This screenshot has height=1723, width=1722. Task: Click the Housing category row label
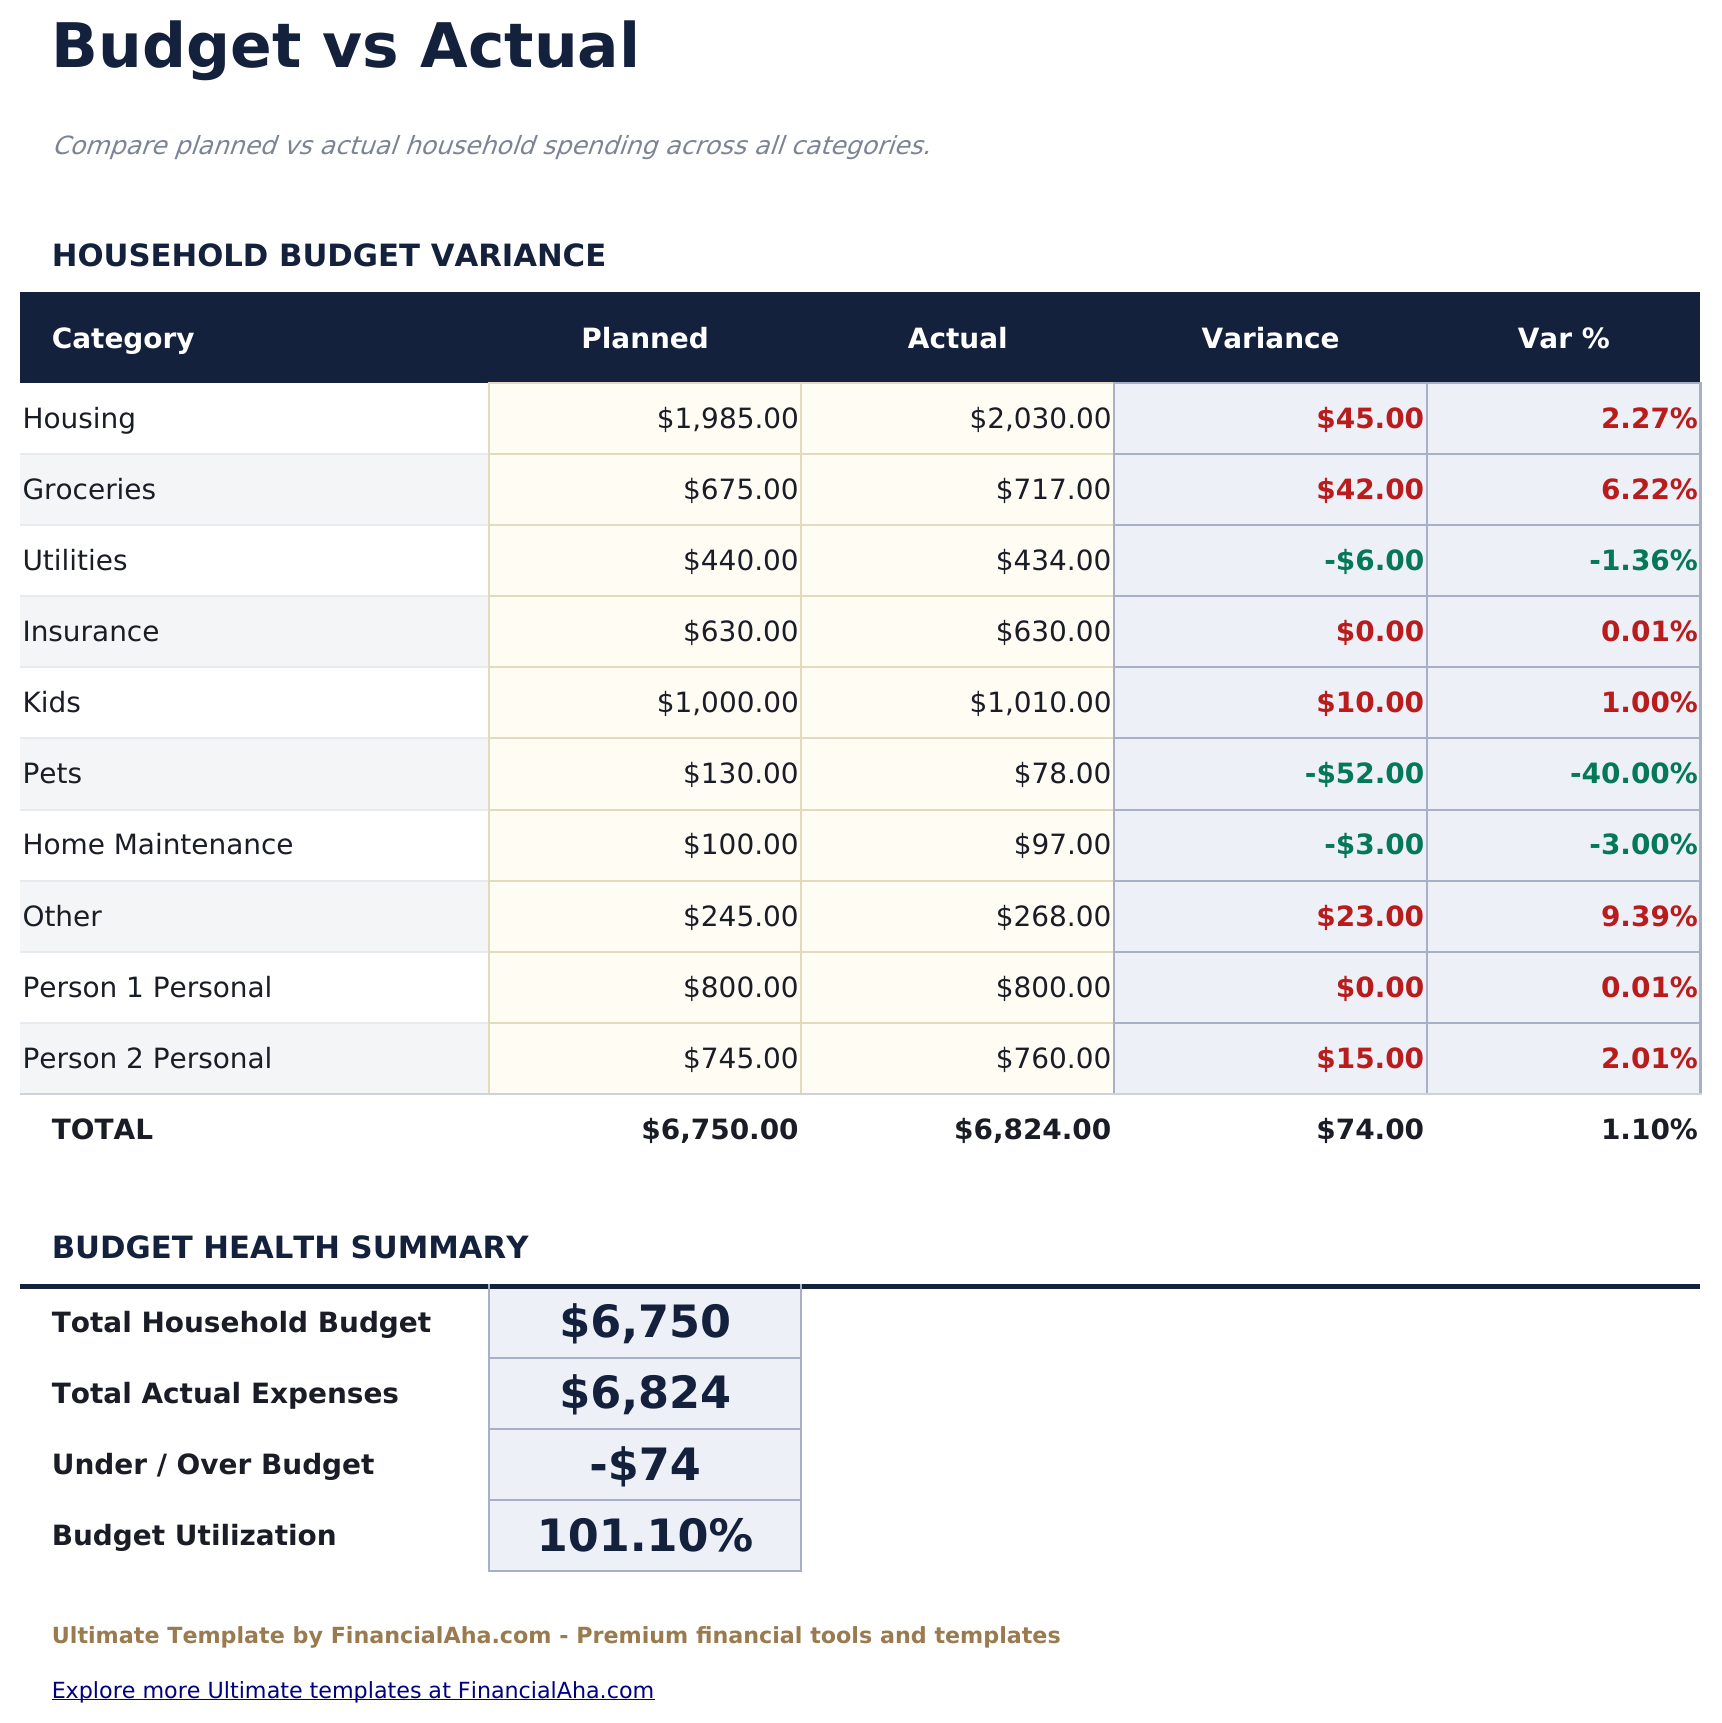pyautogui.click(x=78, y=418)
